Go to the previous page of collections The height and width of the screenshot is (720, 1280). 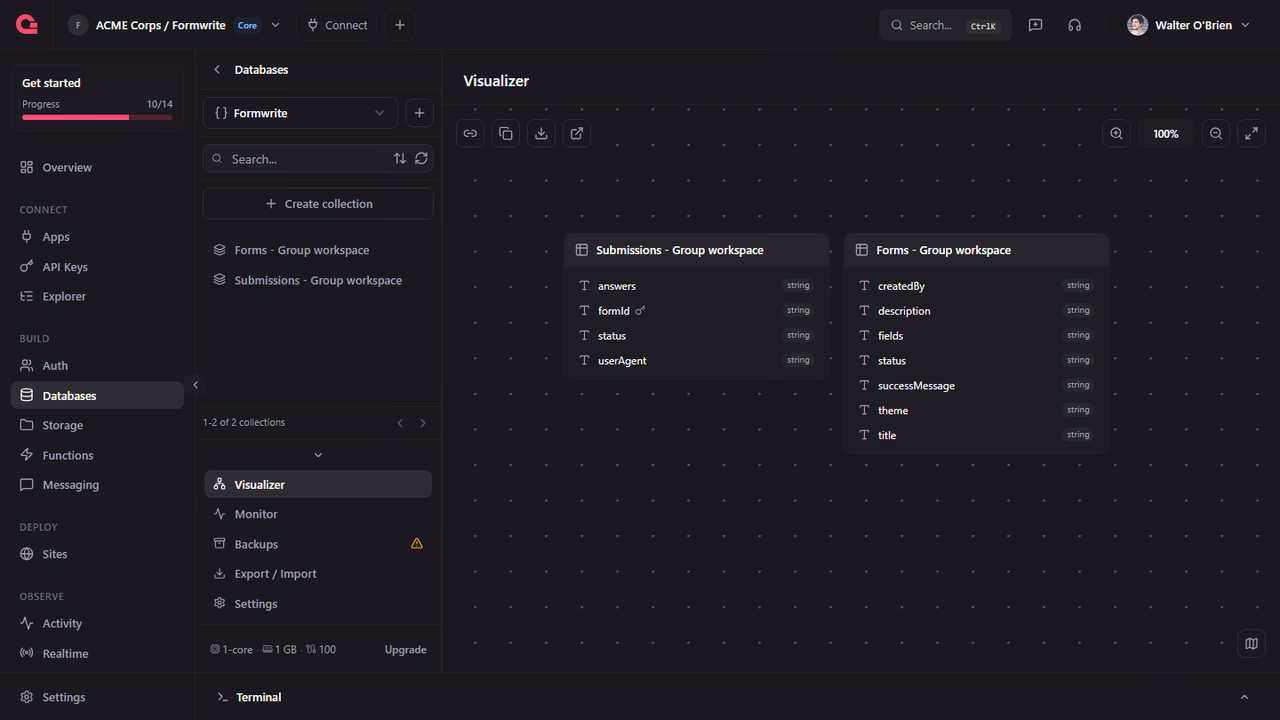pyautogui.click(x=400, y=423)
